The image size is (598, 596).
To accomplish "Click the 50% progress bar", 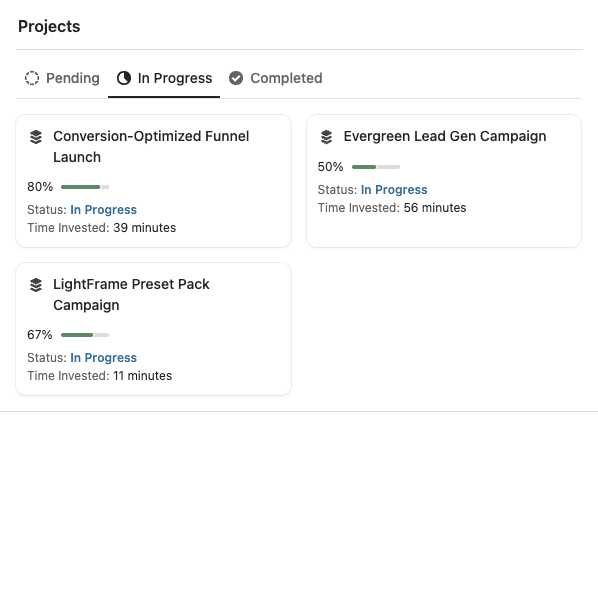I will point(376,167).
